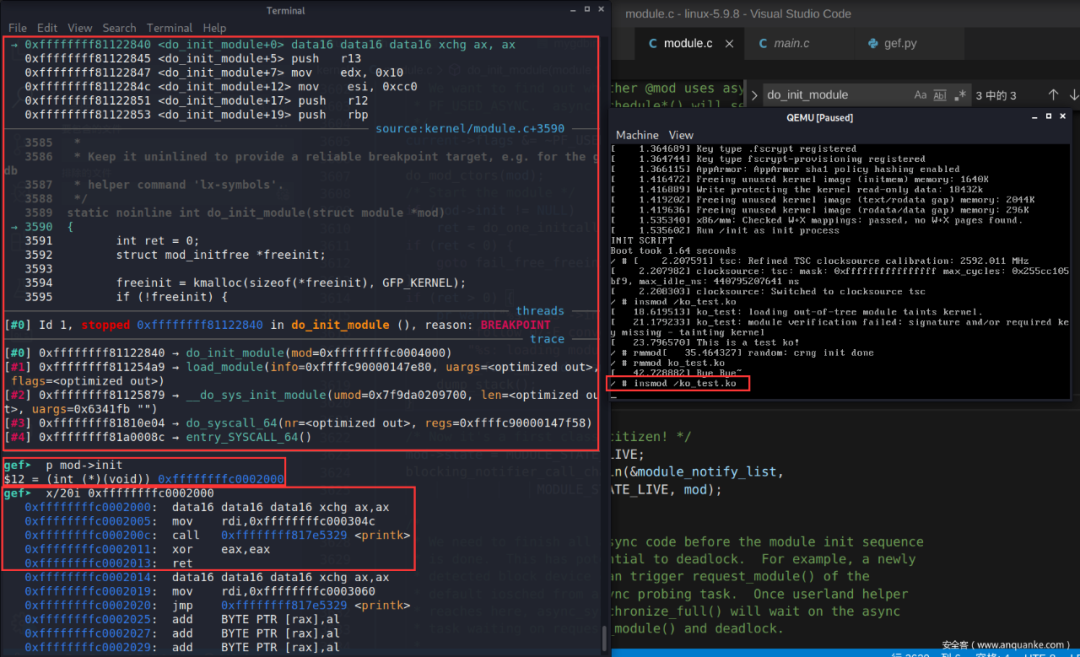Click 'INIT SCRIPT' line in QEMU
Screen dimensions: 1080x657
tap(642, 240)
